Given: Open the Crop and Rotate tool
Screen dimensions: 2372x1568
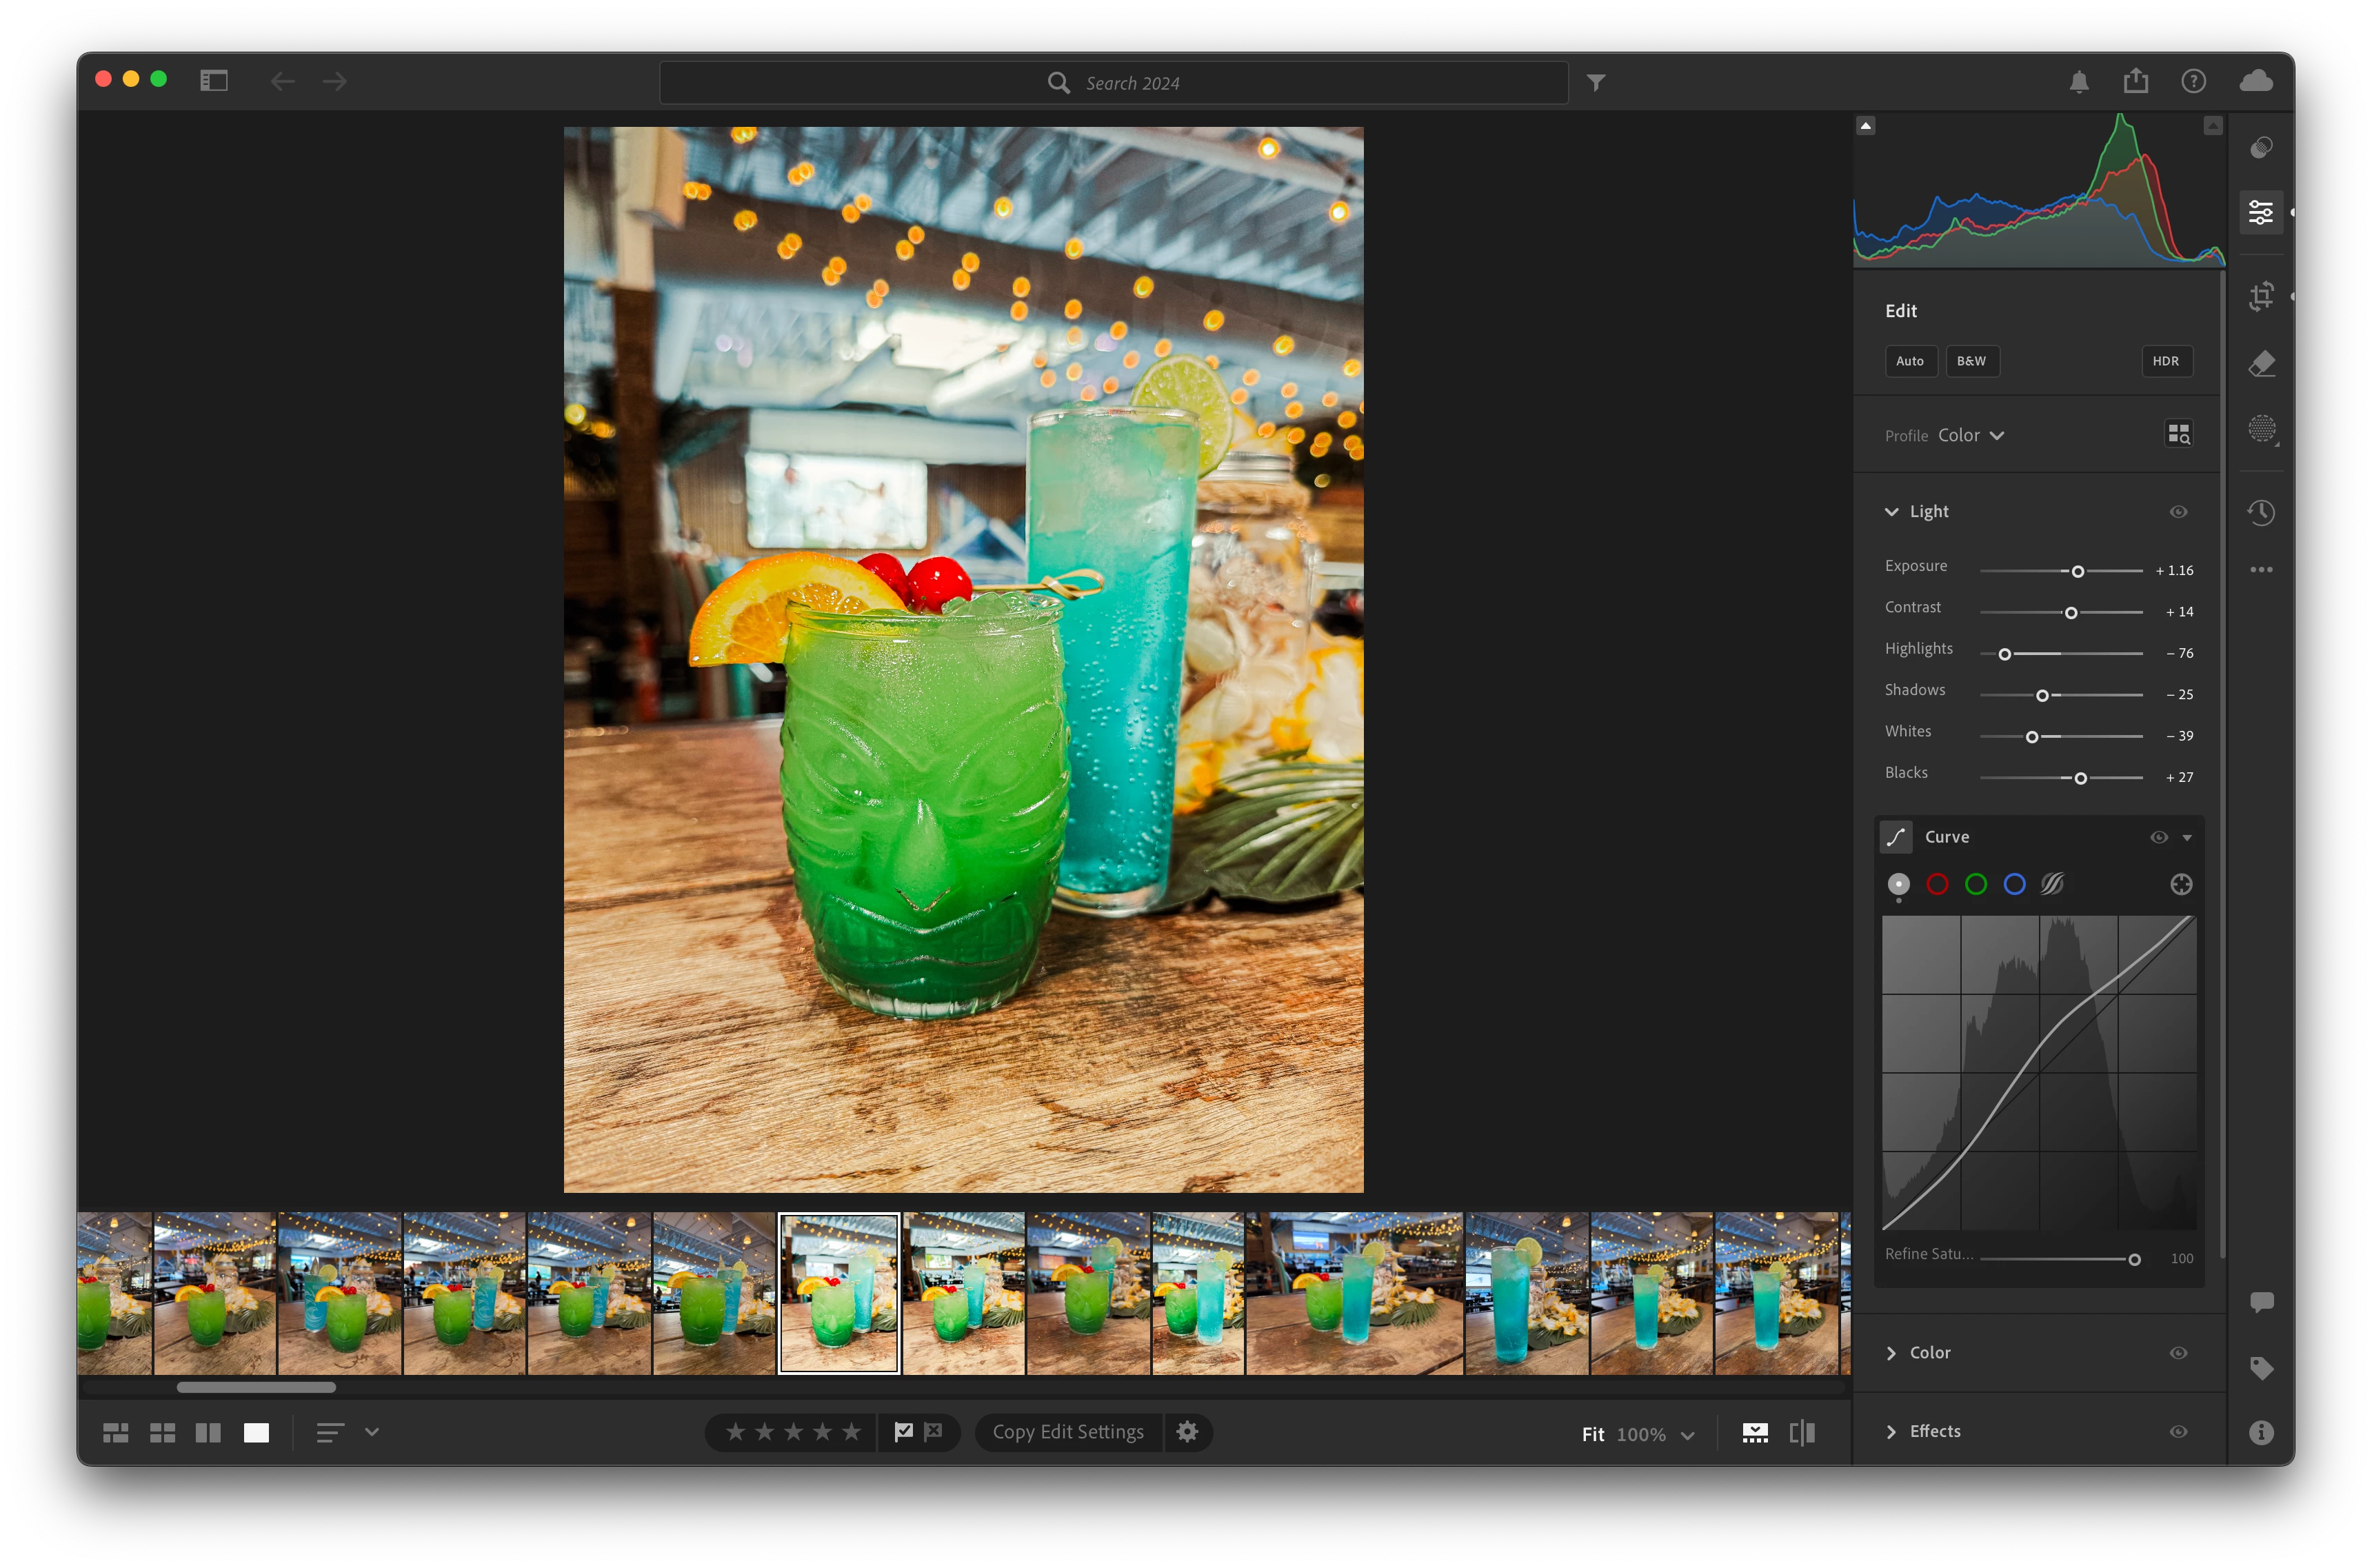Looking at the screenshot, I should [2261, 297].
